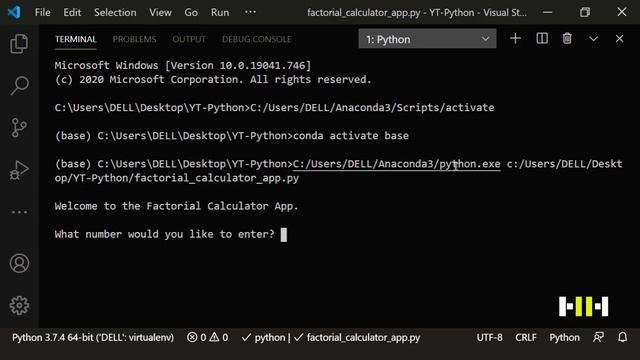Open the Explorer view in activity bar
Screen dimensions: 640x360
click(19, 43)
